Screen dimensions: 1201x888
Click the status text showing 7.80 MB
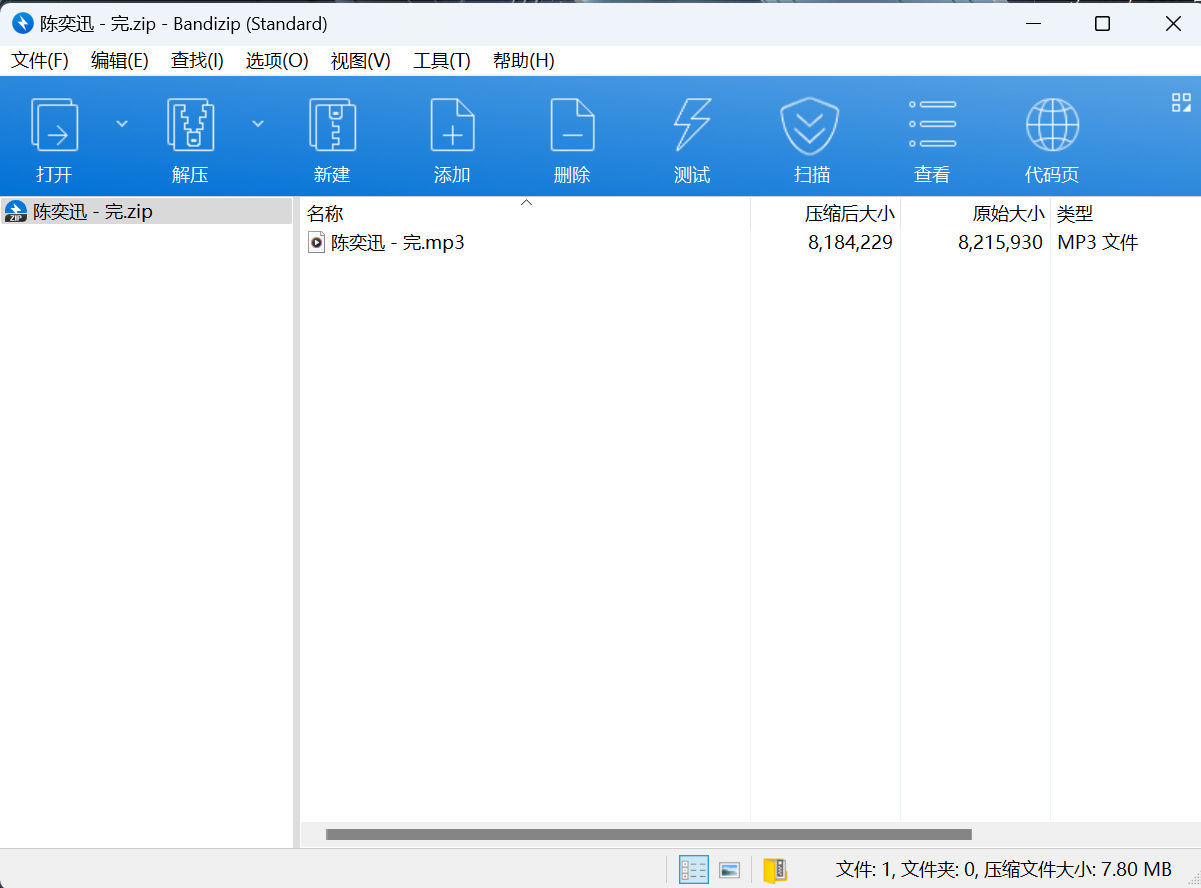1004,869
